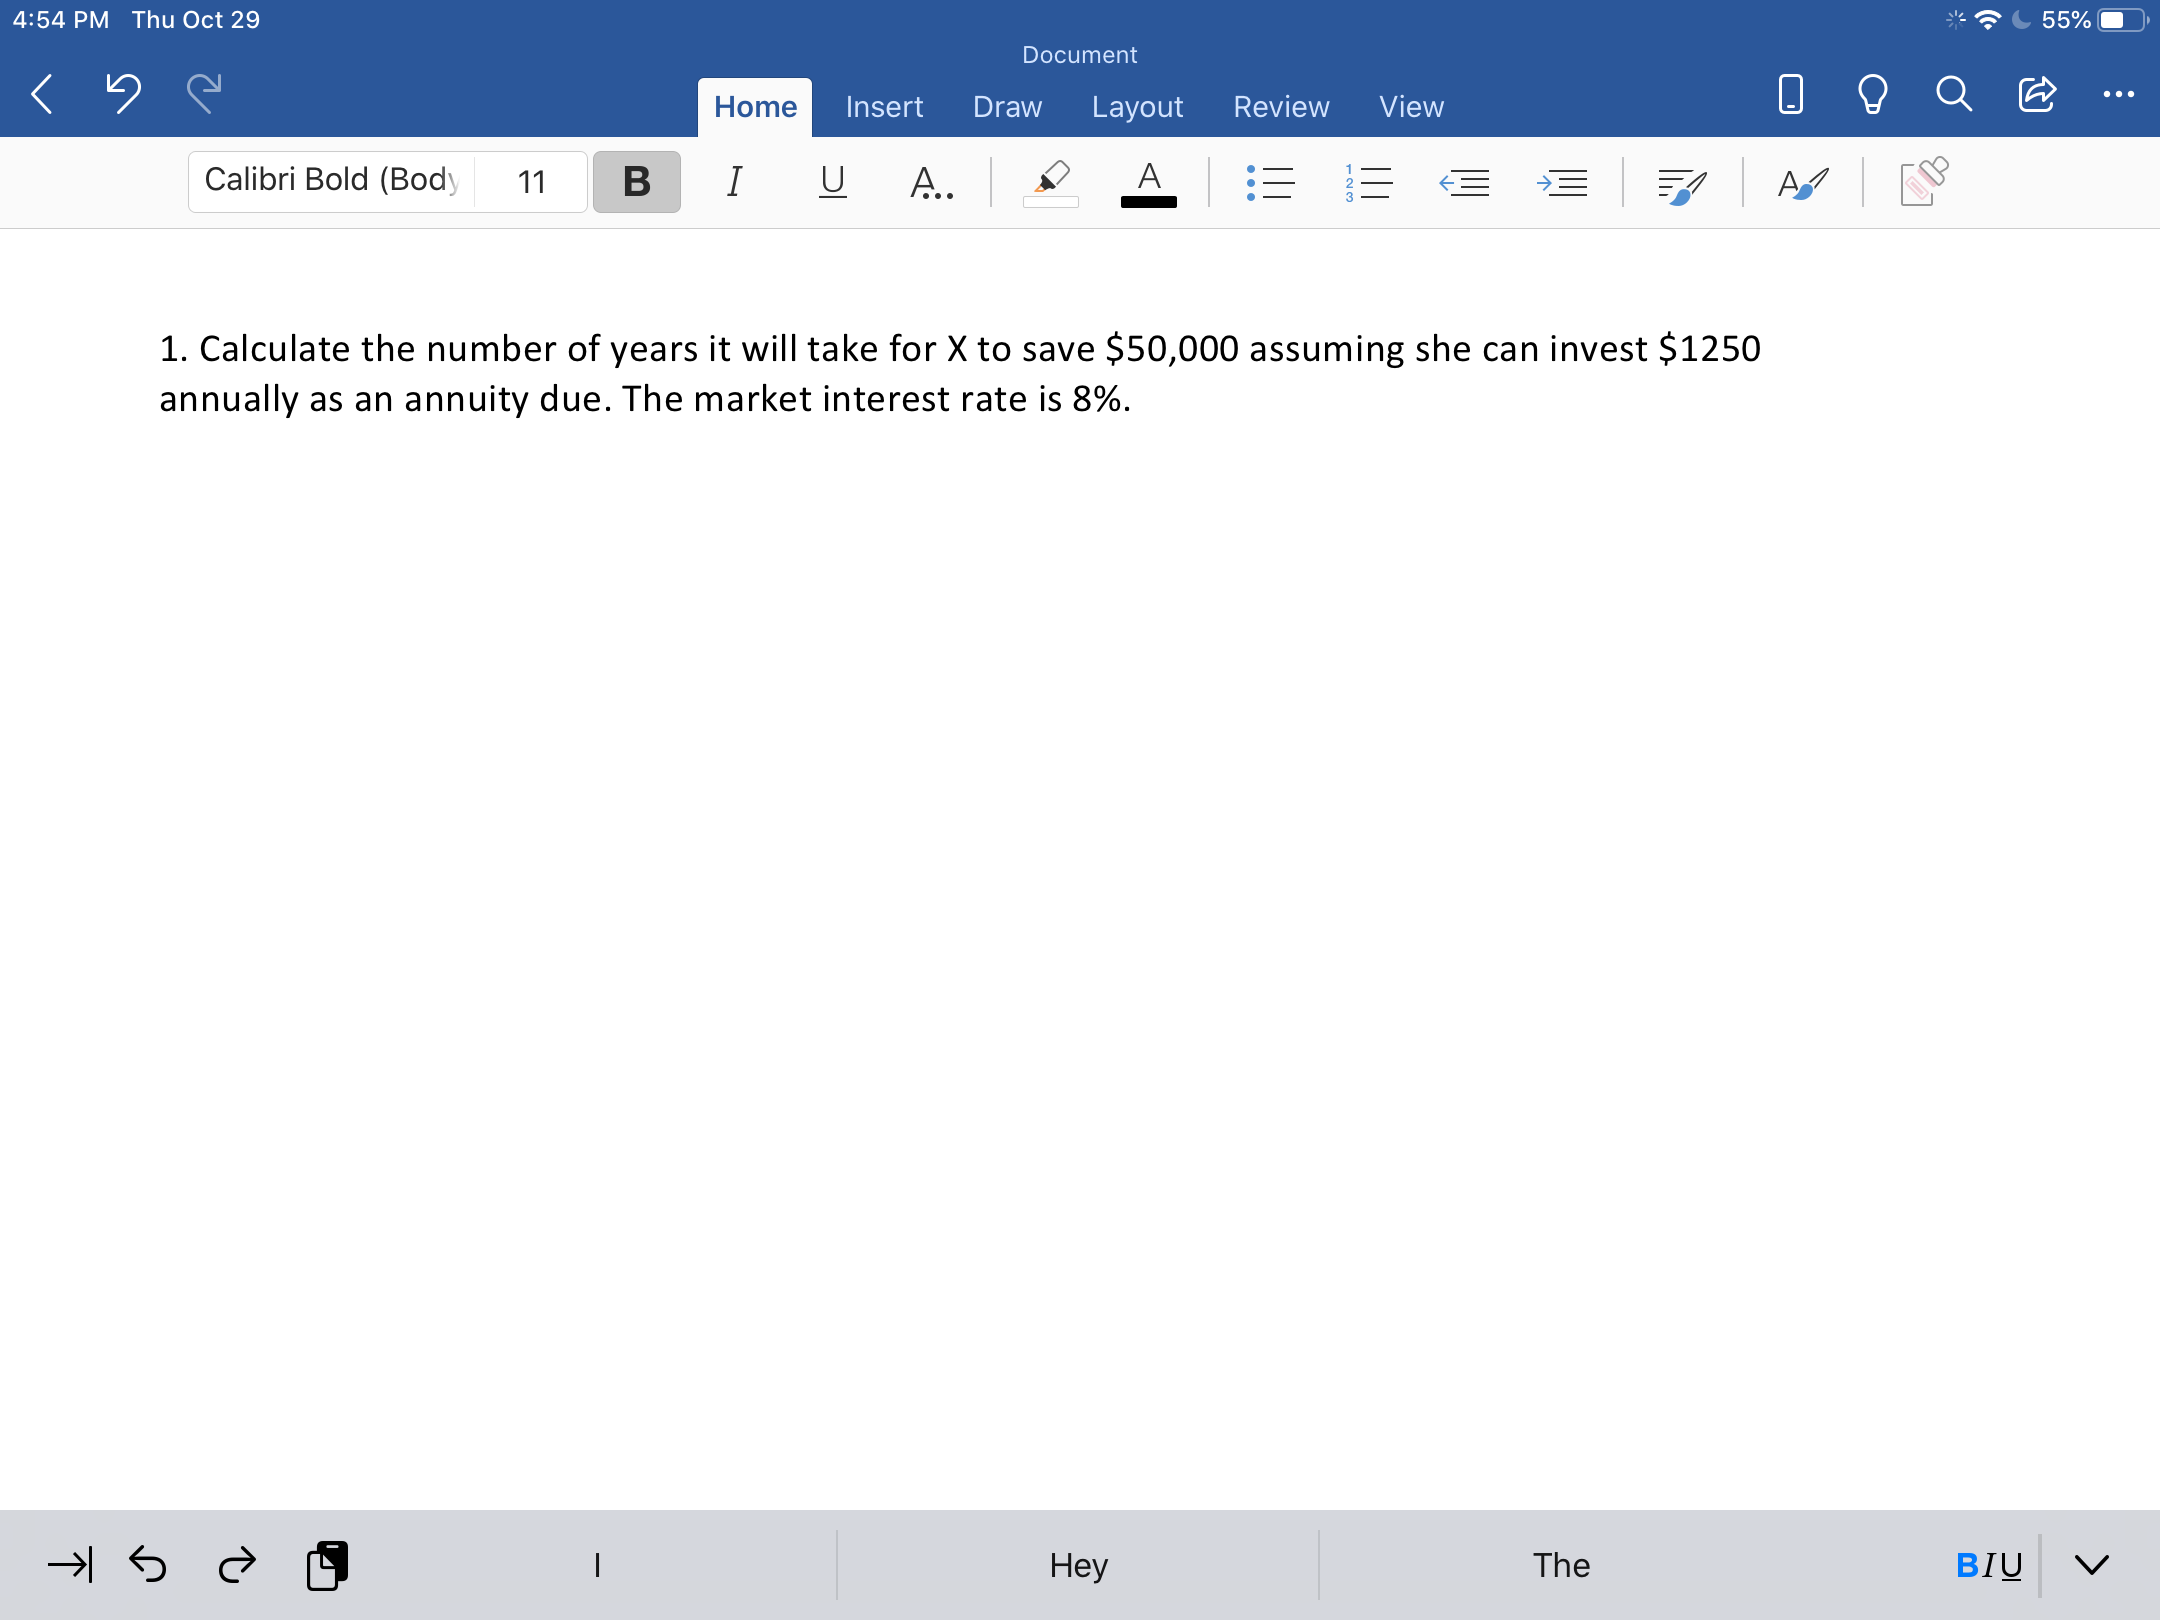Open the Calibri Bold font dropdown
Viewport: 2160px width, 1620px height.
coord(331,181)
